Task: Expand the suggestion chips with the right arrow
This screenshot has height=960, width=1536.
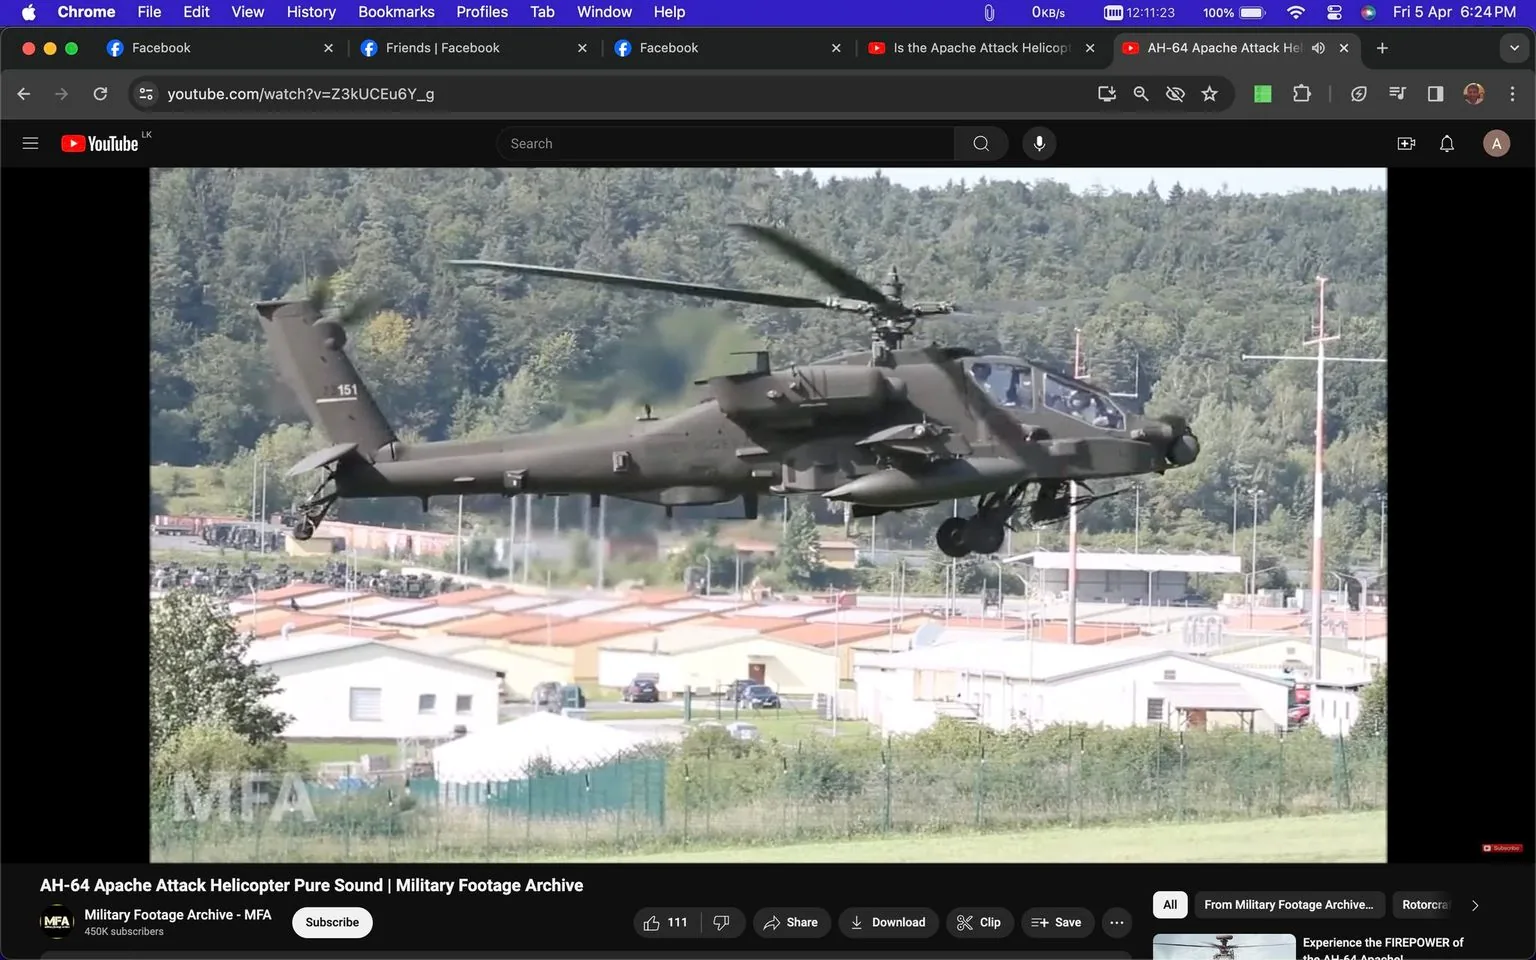Action: 1475,904
